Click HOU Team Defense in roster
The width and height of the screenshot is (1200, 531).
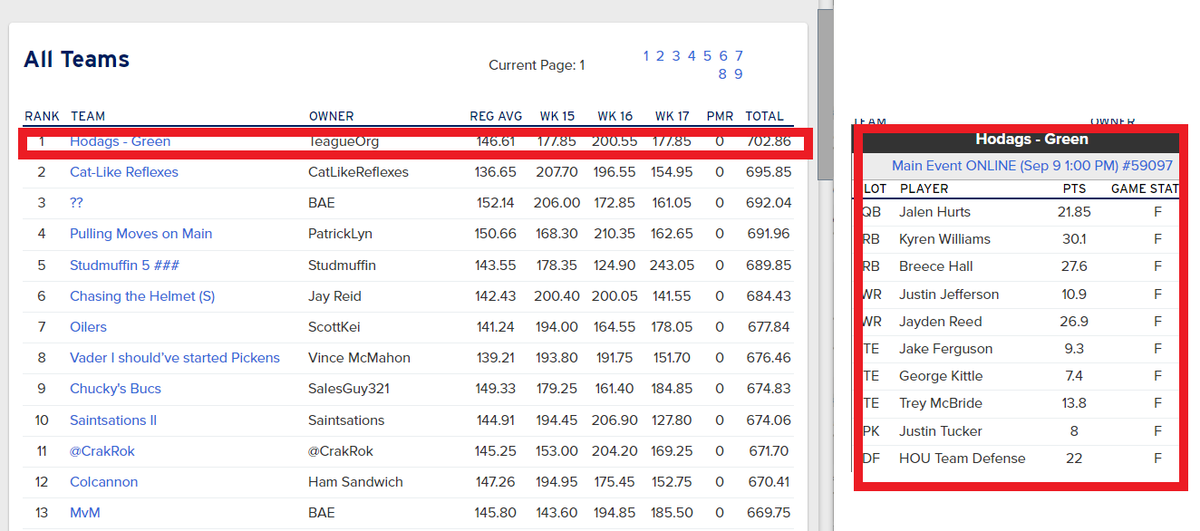[962, 458]
